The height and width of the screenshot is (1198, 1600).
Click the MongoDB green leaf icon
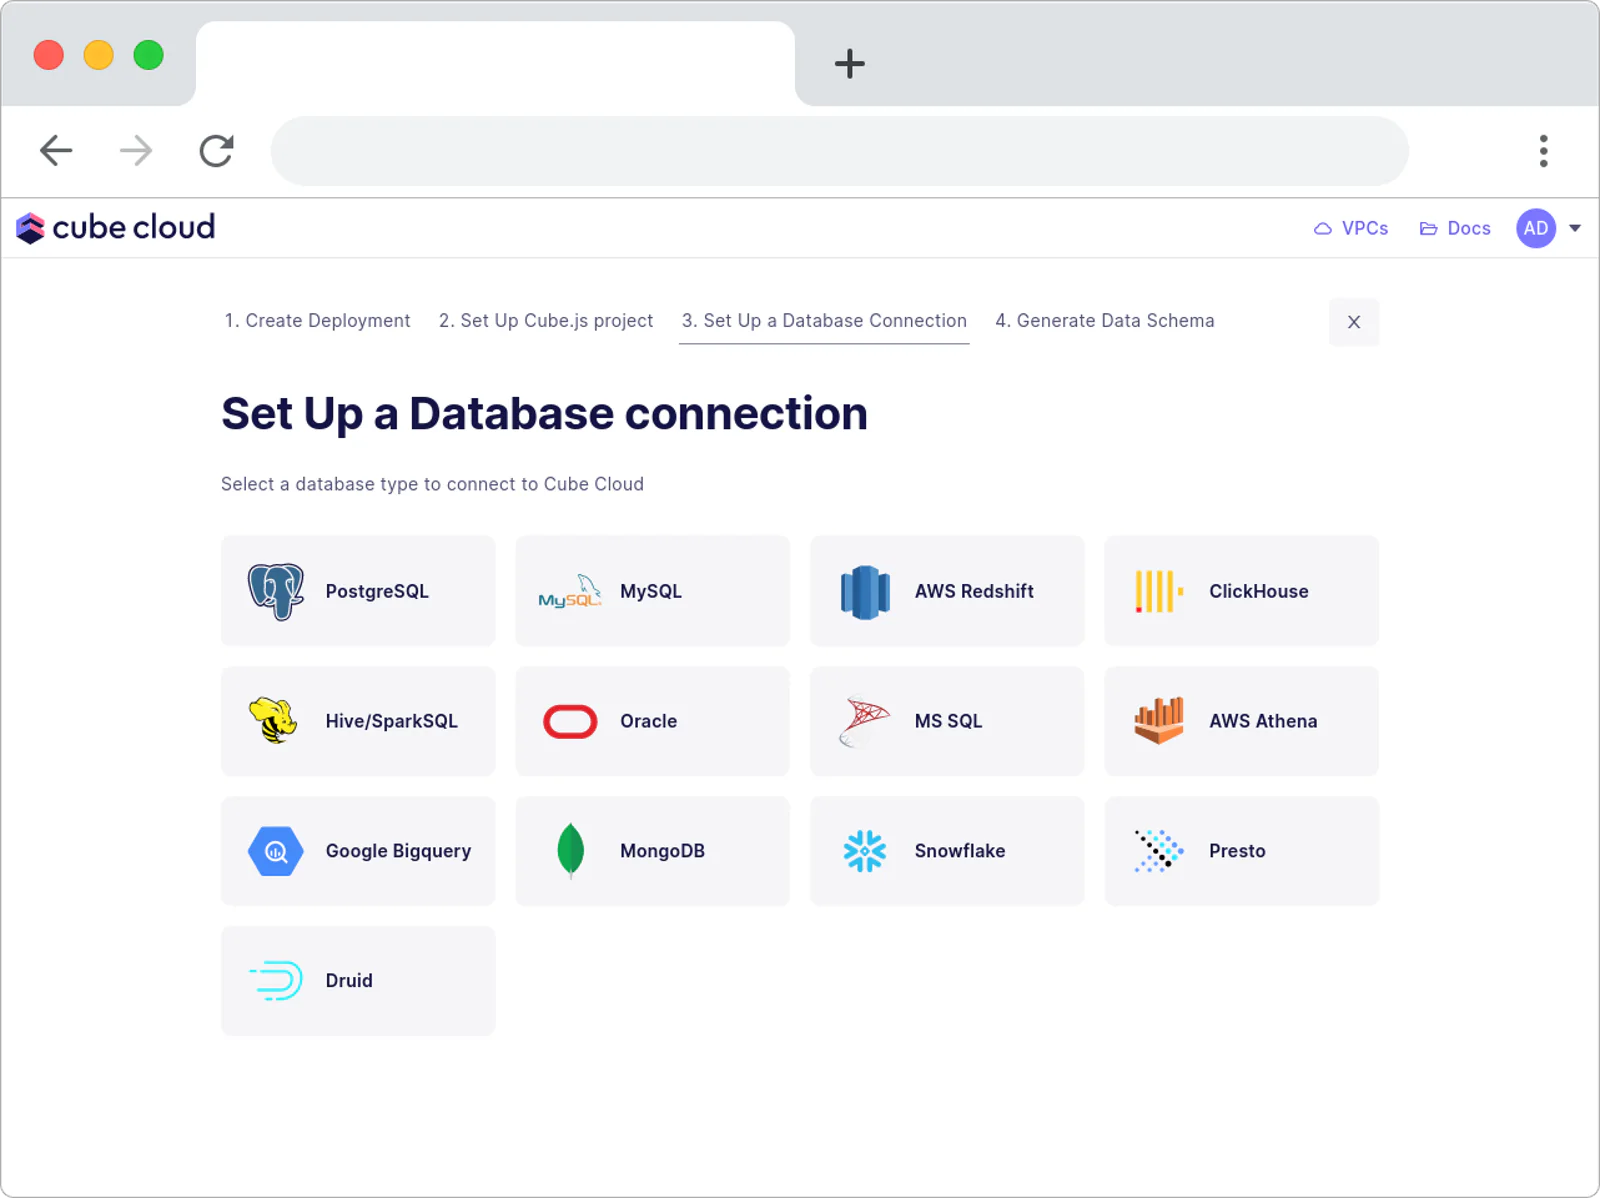click(570, 851)
